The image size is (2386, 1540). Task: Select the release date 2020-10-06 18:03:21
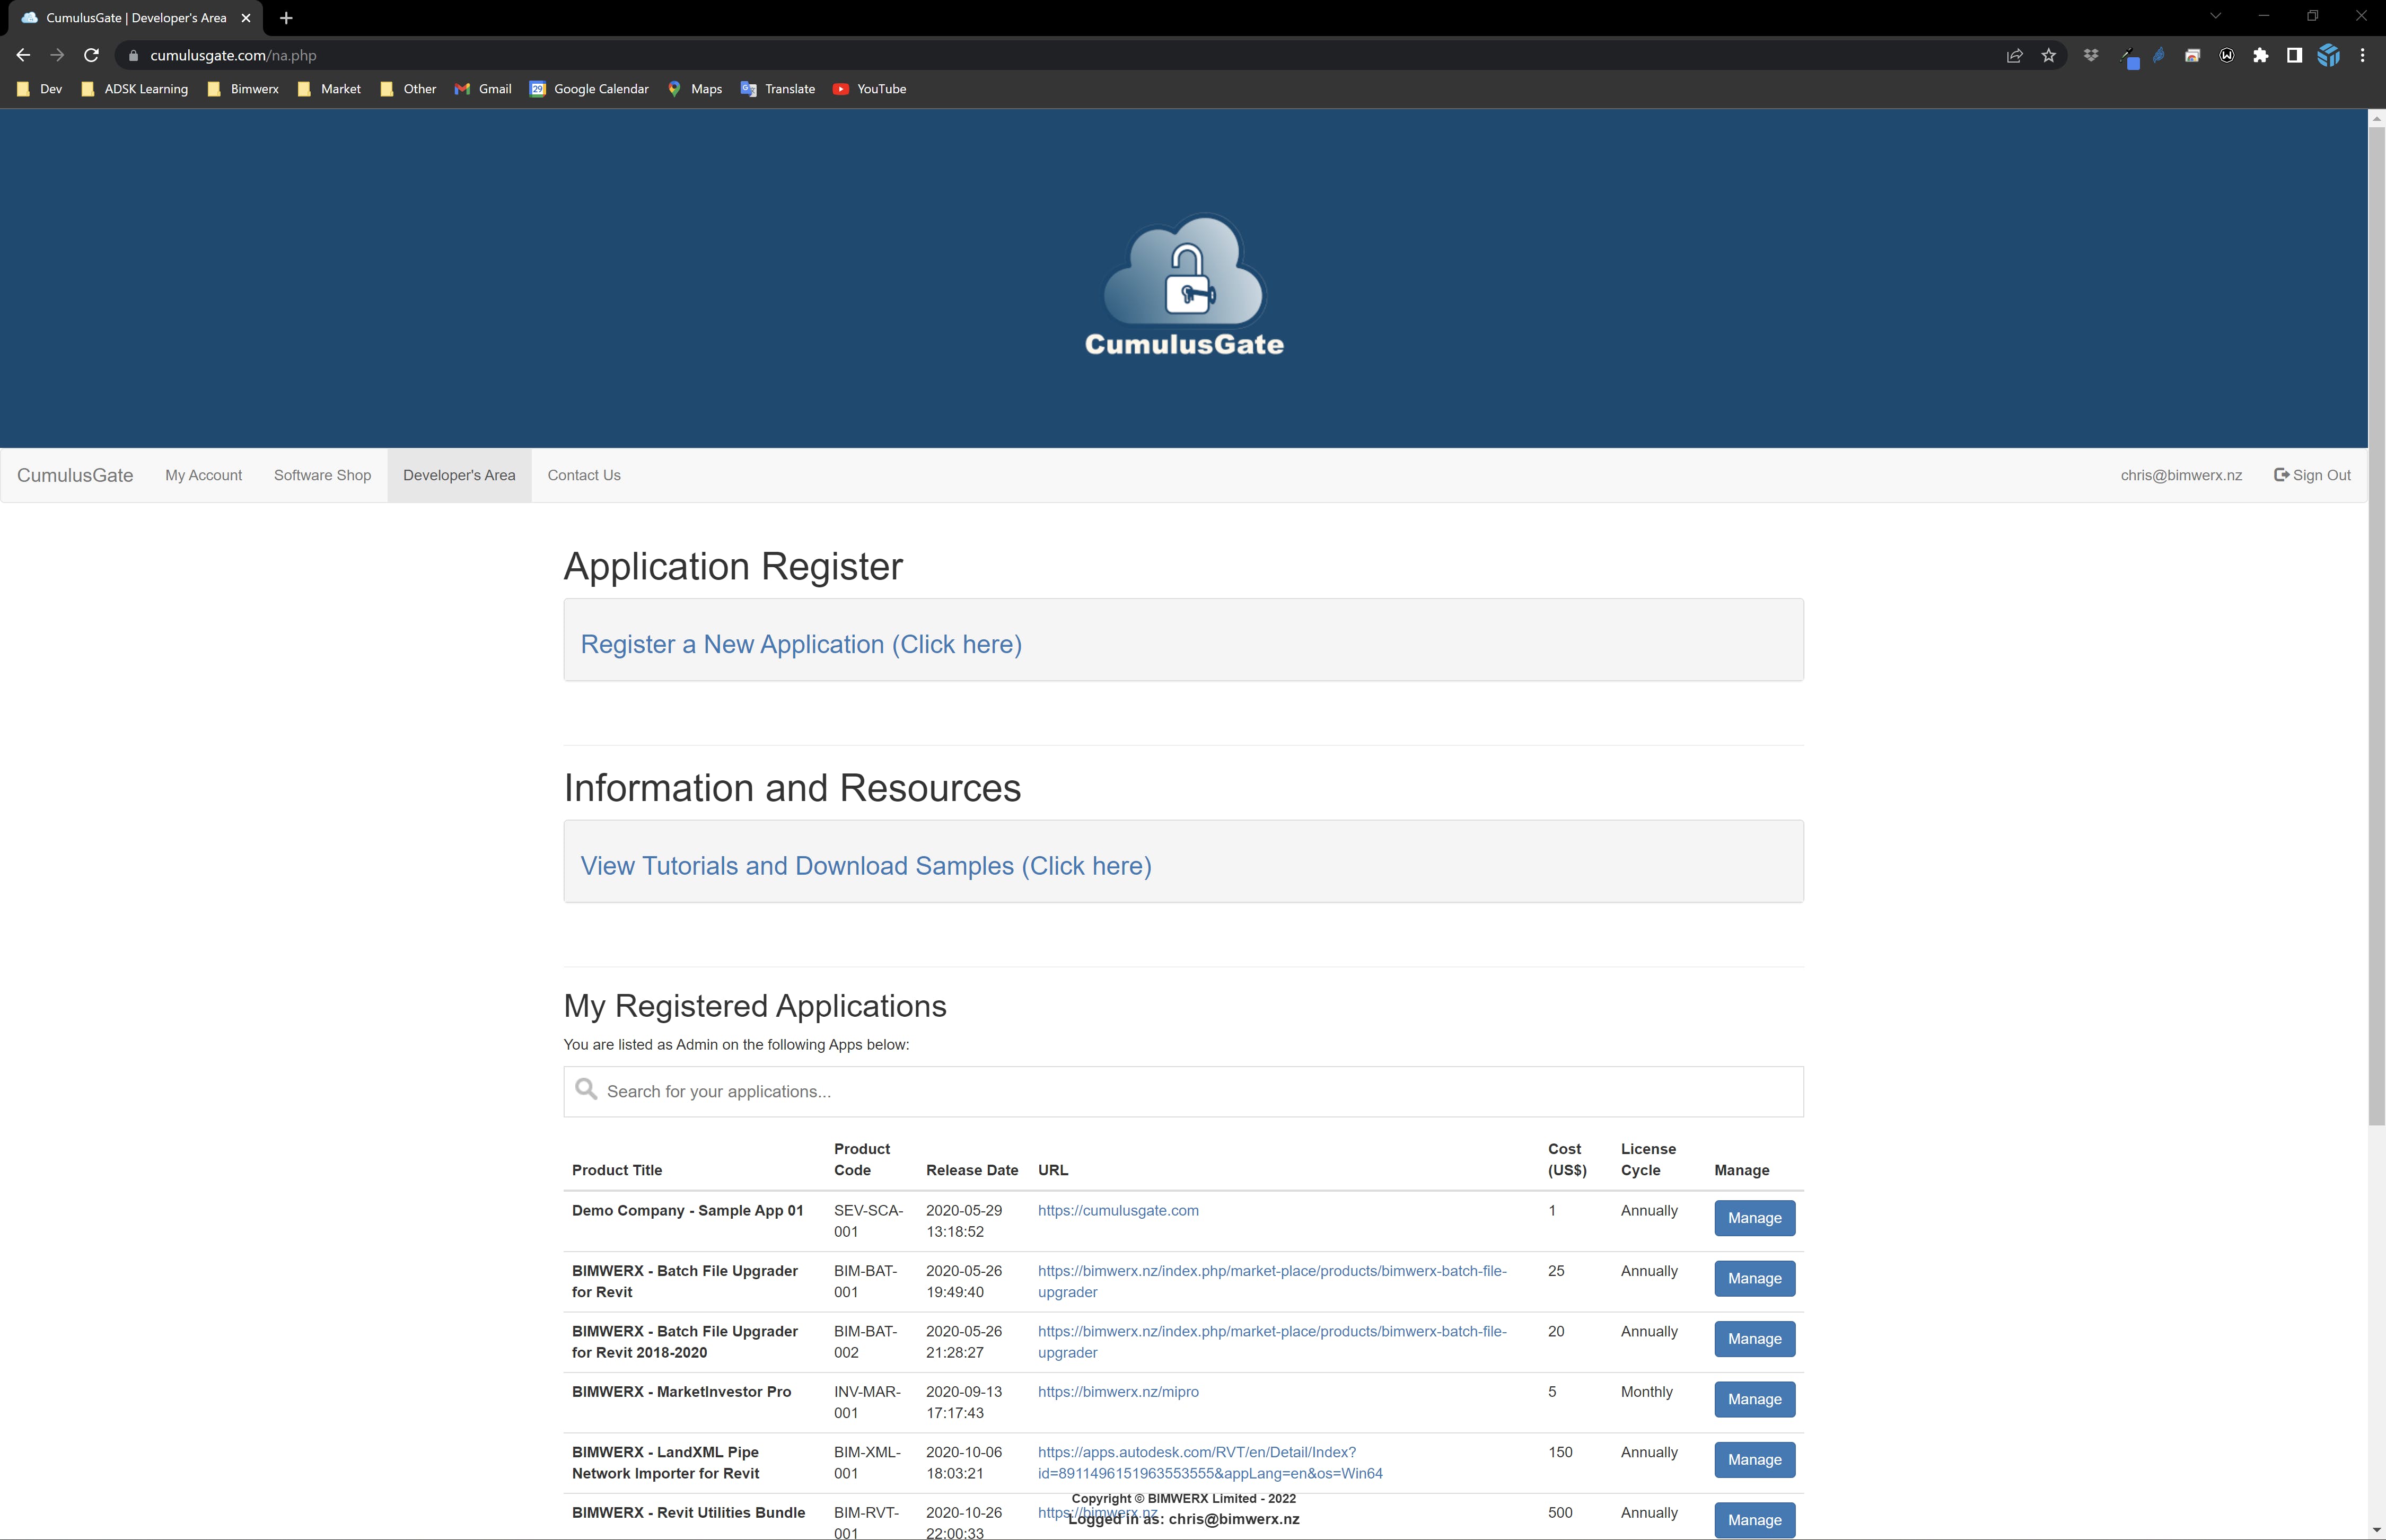click(964, 1462)
